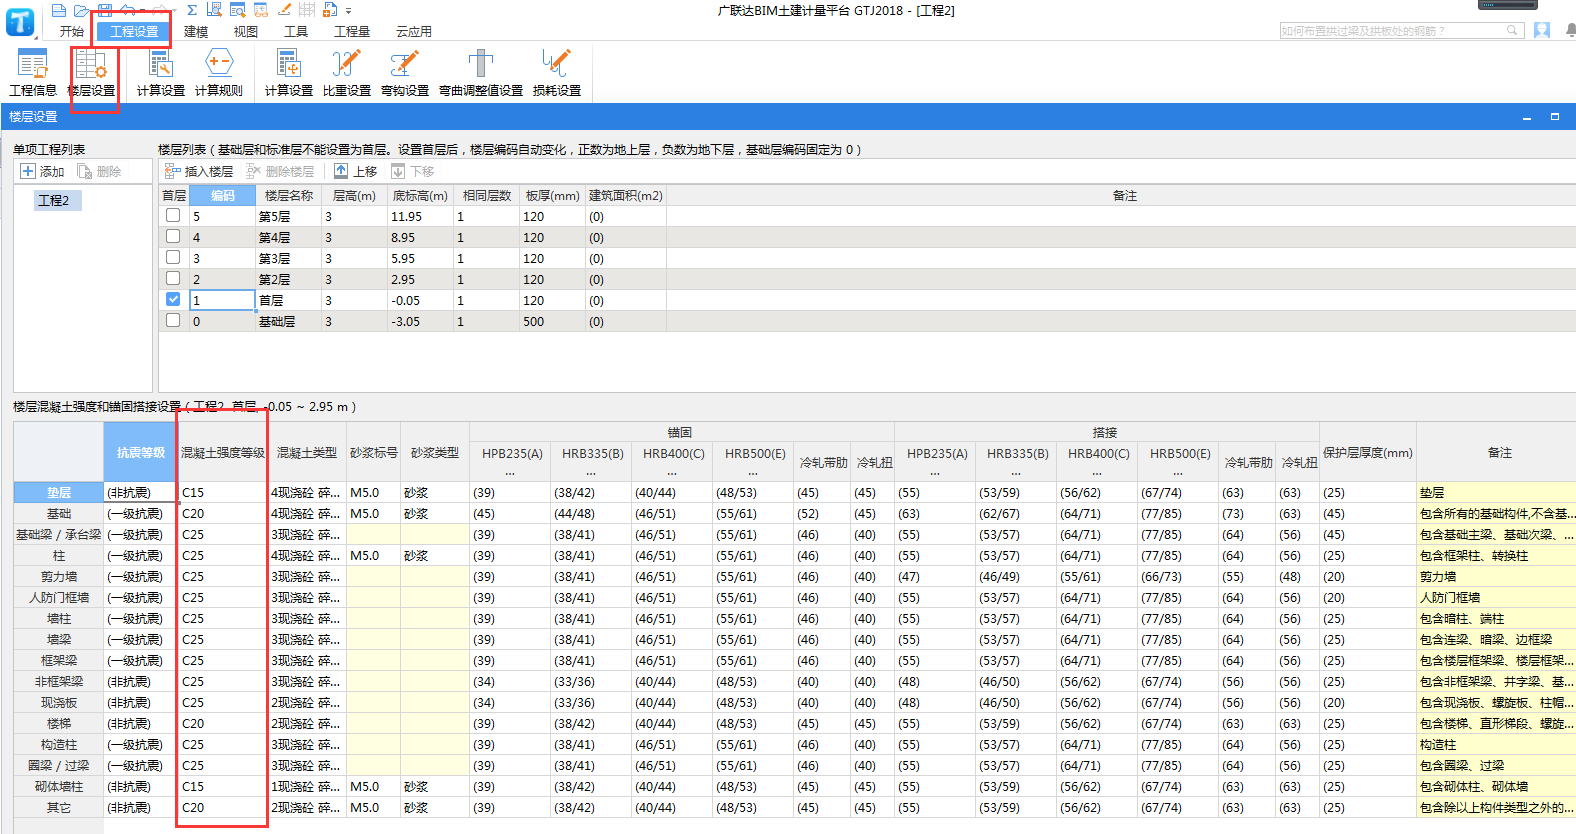The width and height of the screenshot is (1576, 834).
Task: Open the ellipsis under lap HRB500(E) header
Action: point(1178,473)
